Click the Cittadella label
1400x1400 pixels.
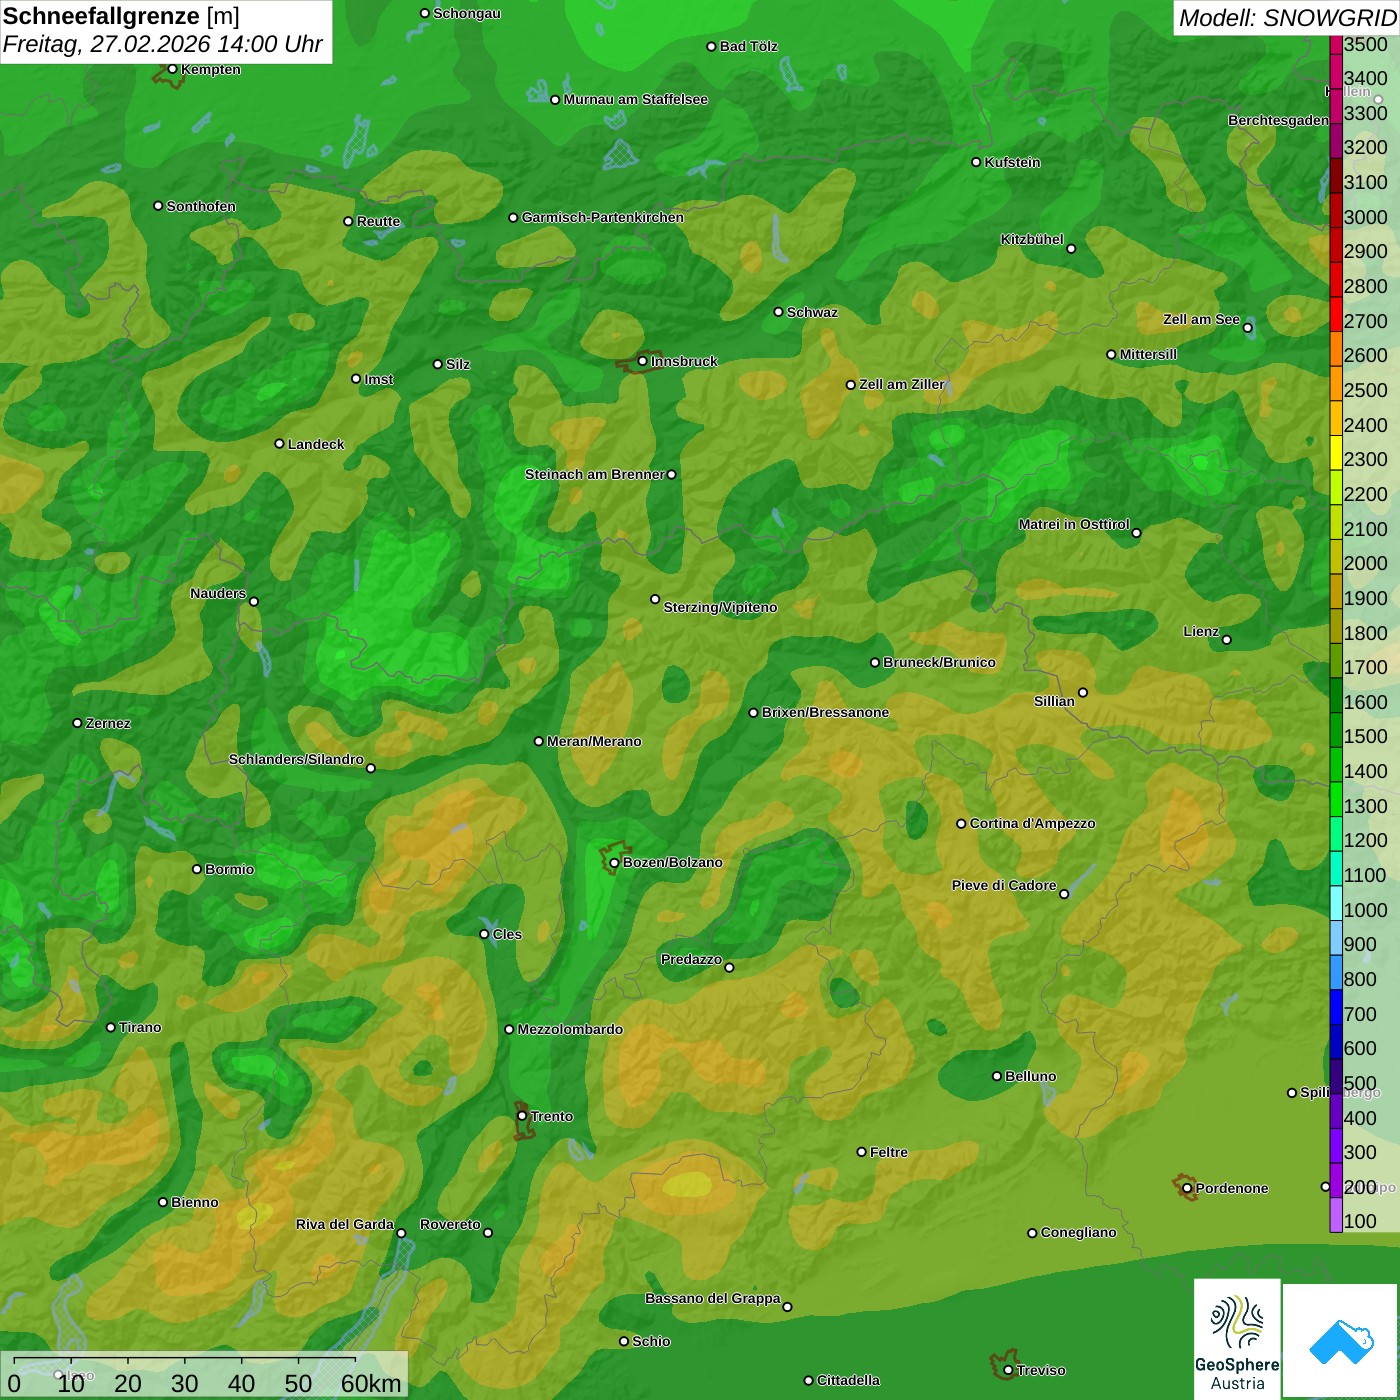pos(848,1380)
